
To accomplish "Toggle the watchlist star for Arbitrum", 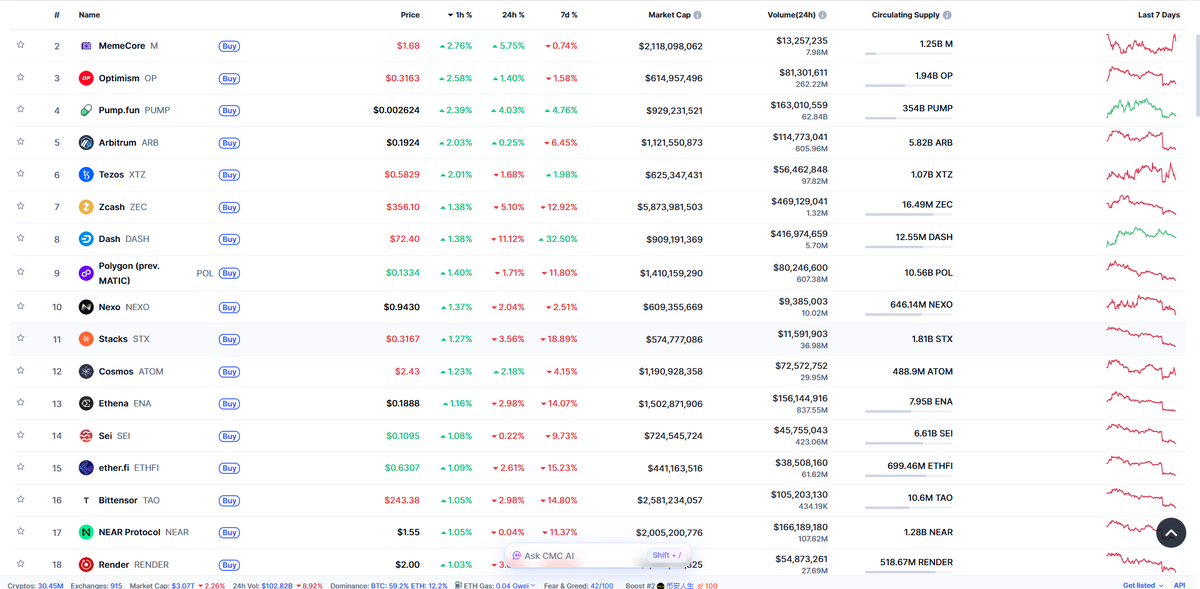I will [20, 142].
